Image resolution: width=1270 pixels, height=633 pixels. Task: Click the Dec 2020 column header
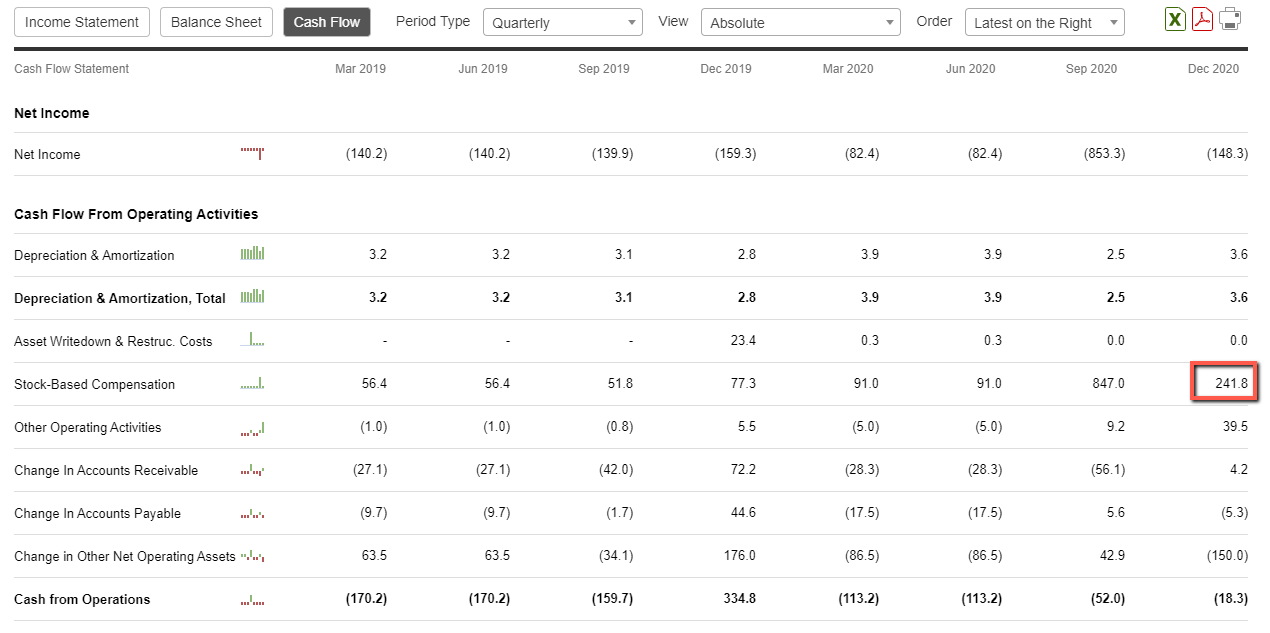1213,69
